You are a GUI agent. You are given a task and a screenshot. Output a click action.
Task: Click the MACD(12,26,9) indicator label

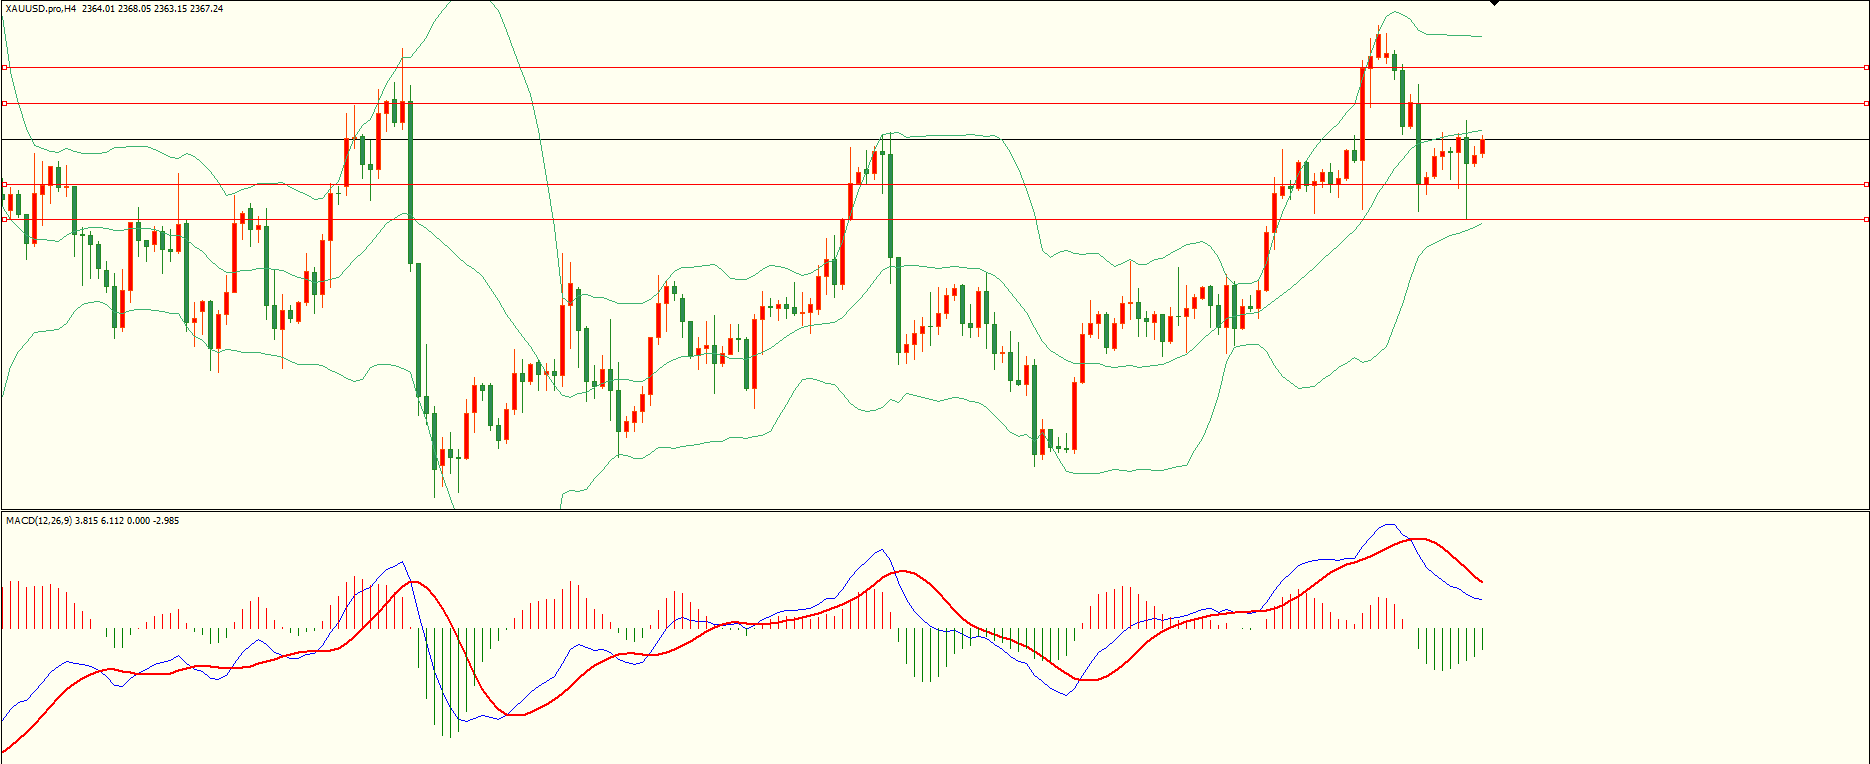pyautogui.click(x=38, y=521)
